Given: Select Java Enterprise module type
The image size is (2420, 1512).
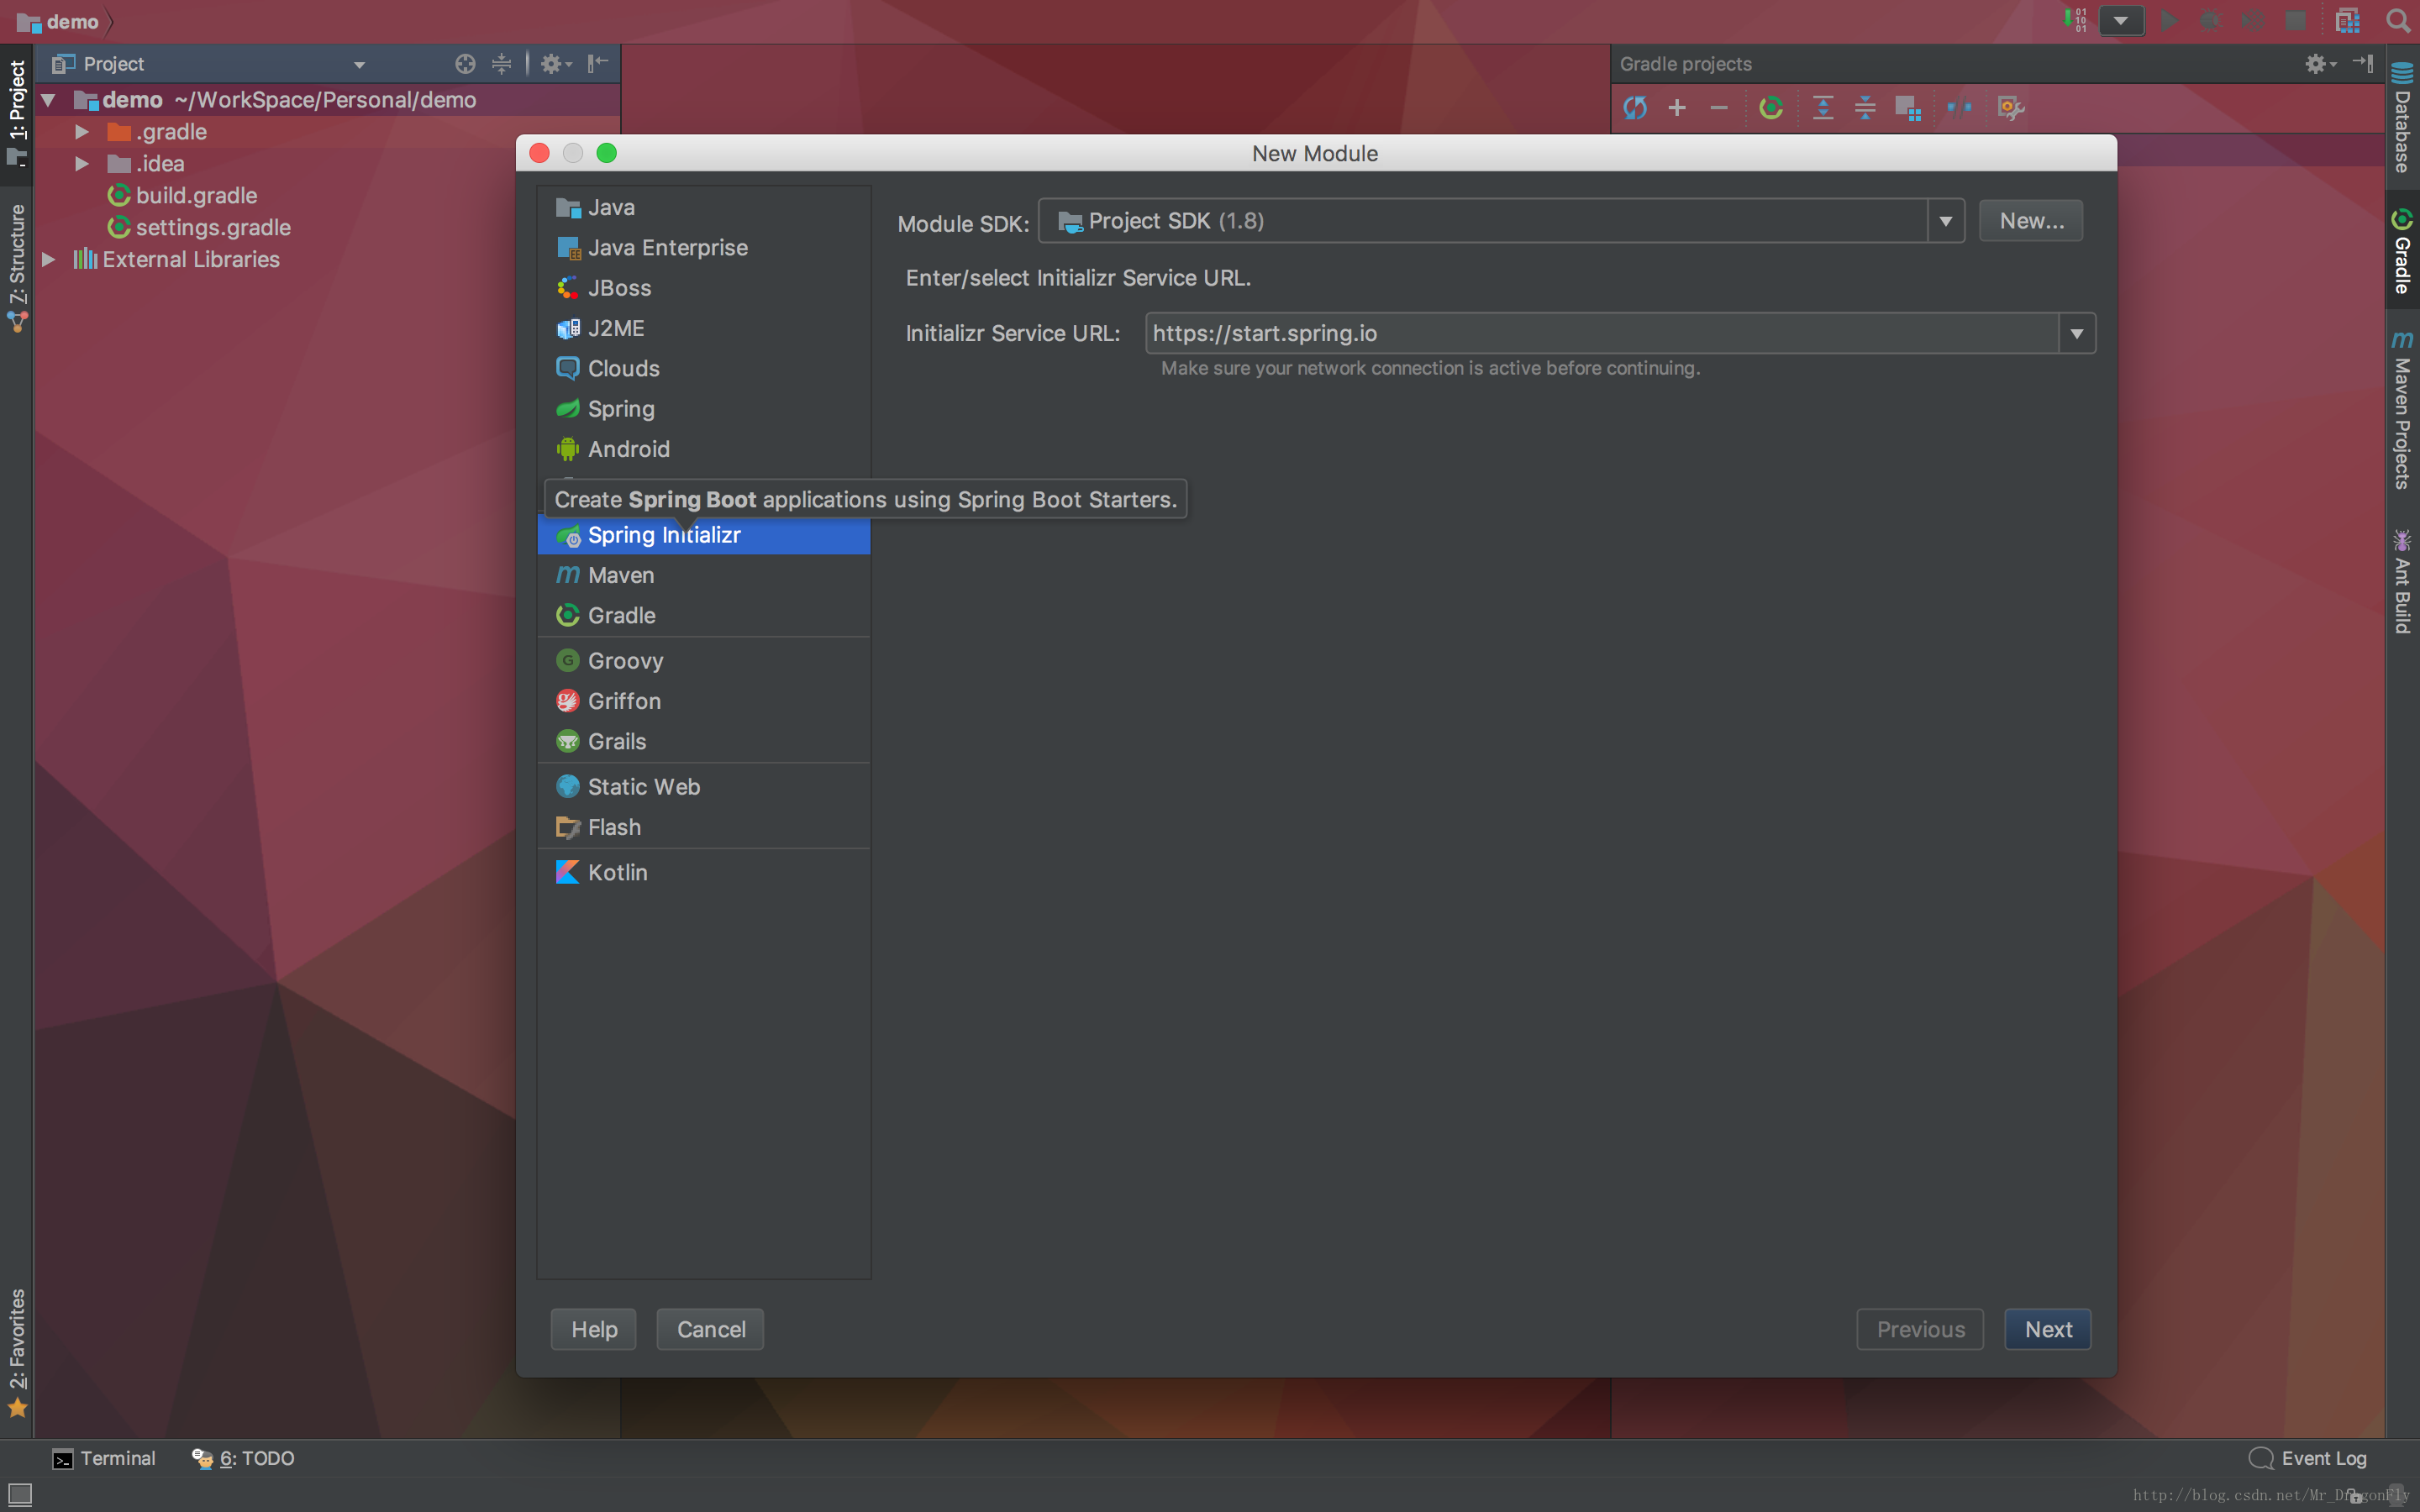Looking at the screenshot, I should (x=704, y=248).
